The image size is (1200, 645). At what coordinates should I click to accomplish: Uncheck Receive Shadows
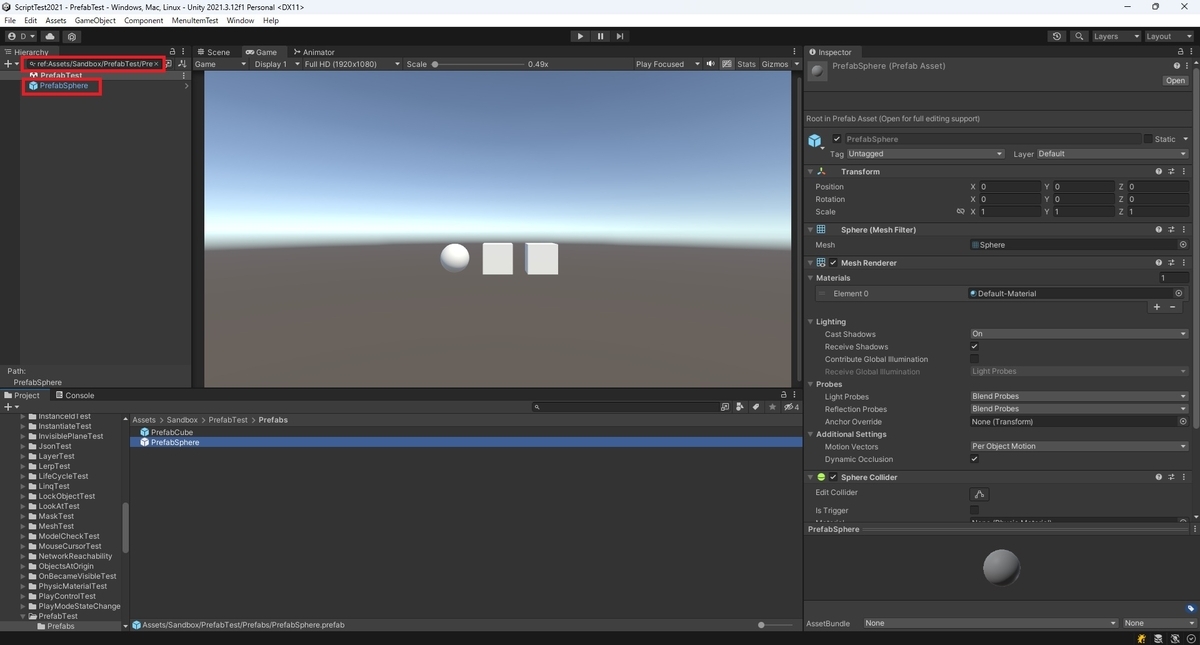point(975,347)
